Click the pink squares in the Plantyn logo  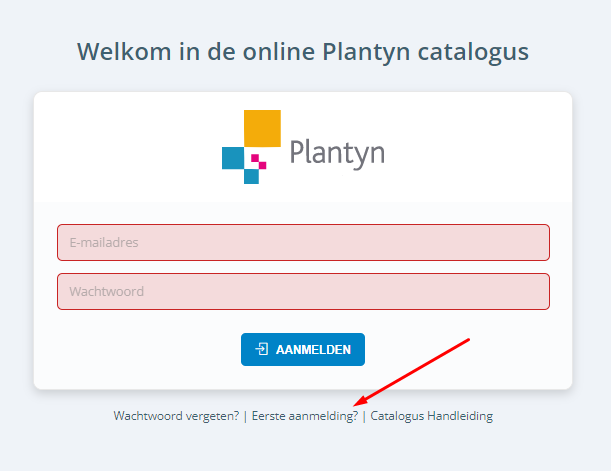tap(259, 161)
